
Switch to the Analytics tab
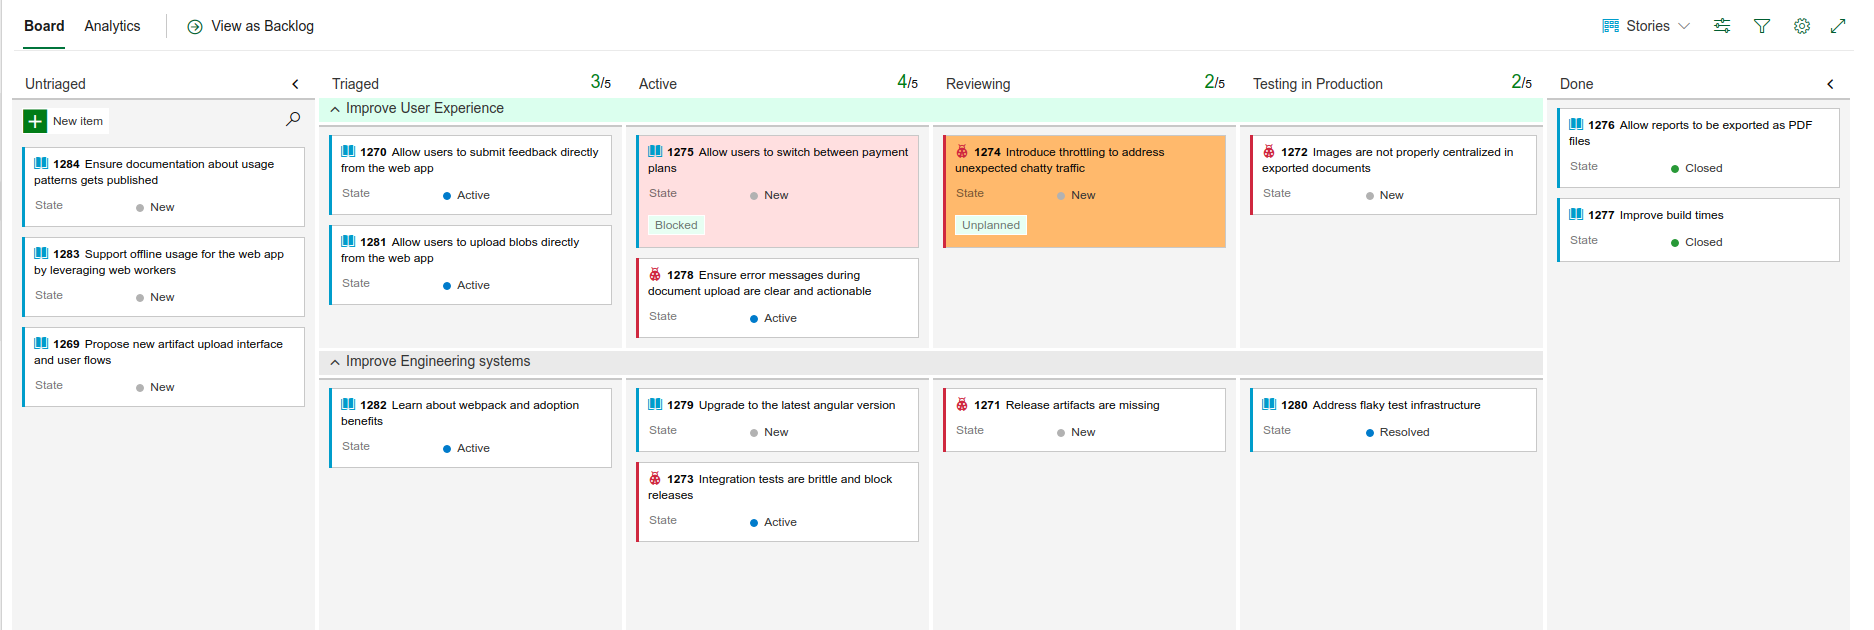click(x=112, y=26)
